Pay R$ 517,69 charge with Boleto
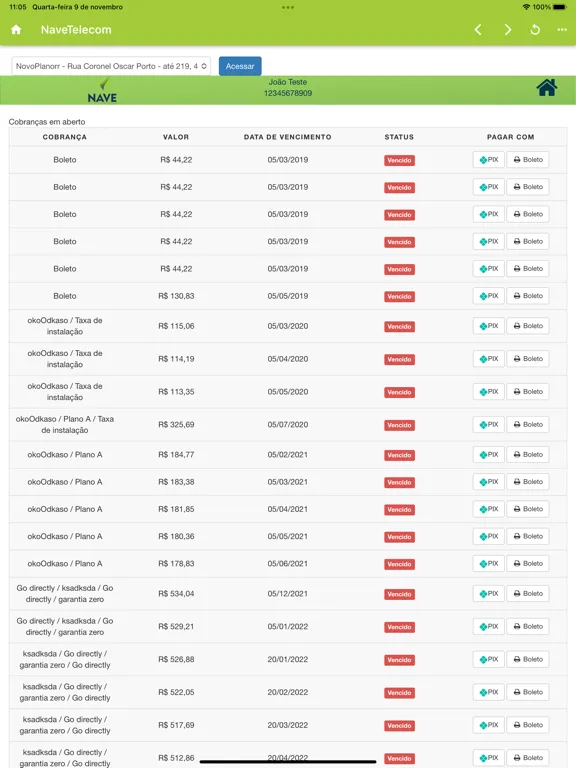 (528, 724)
